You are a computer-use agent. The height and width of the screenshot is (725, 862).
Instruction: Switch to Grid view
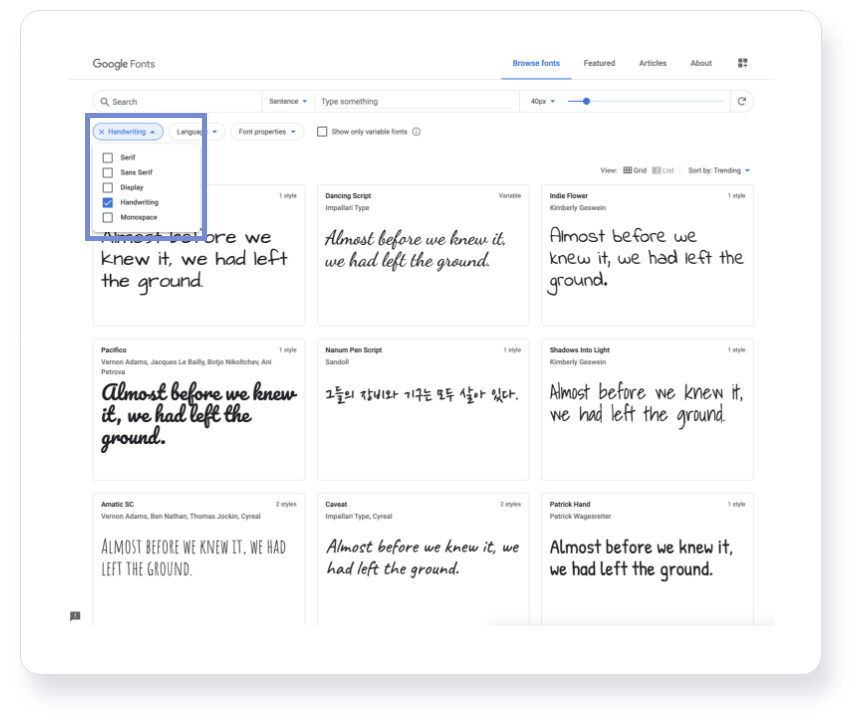pos(635,170)
